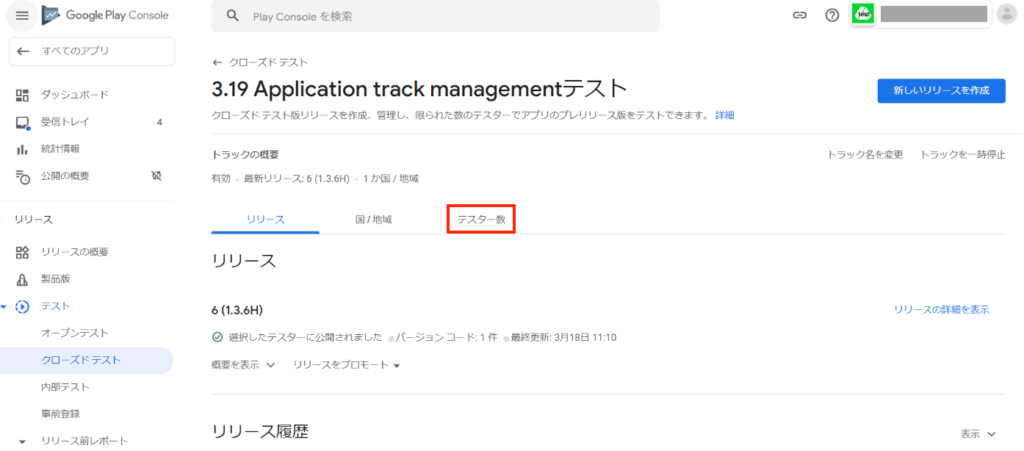Click the user account avatar

point(1006,14)
